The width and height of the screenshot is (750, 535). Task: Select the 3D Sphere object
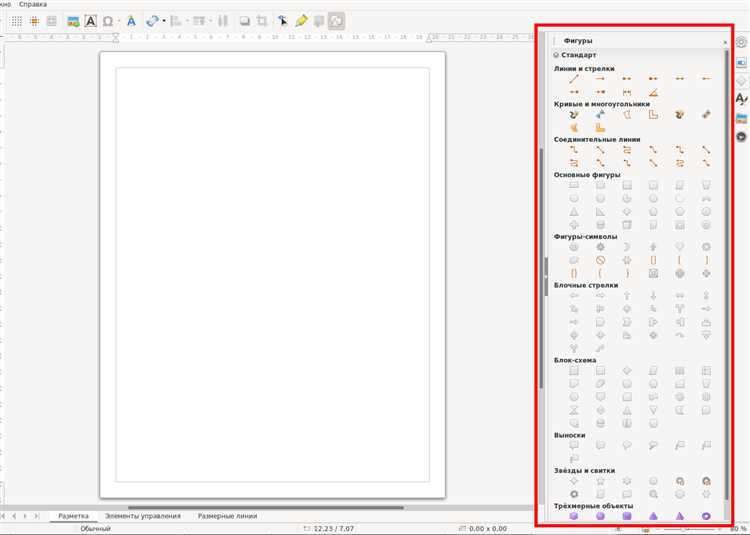[x=600, y=516]
